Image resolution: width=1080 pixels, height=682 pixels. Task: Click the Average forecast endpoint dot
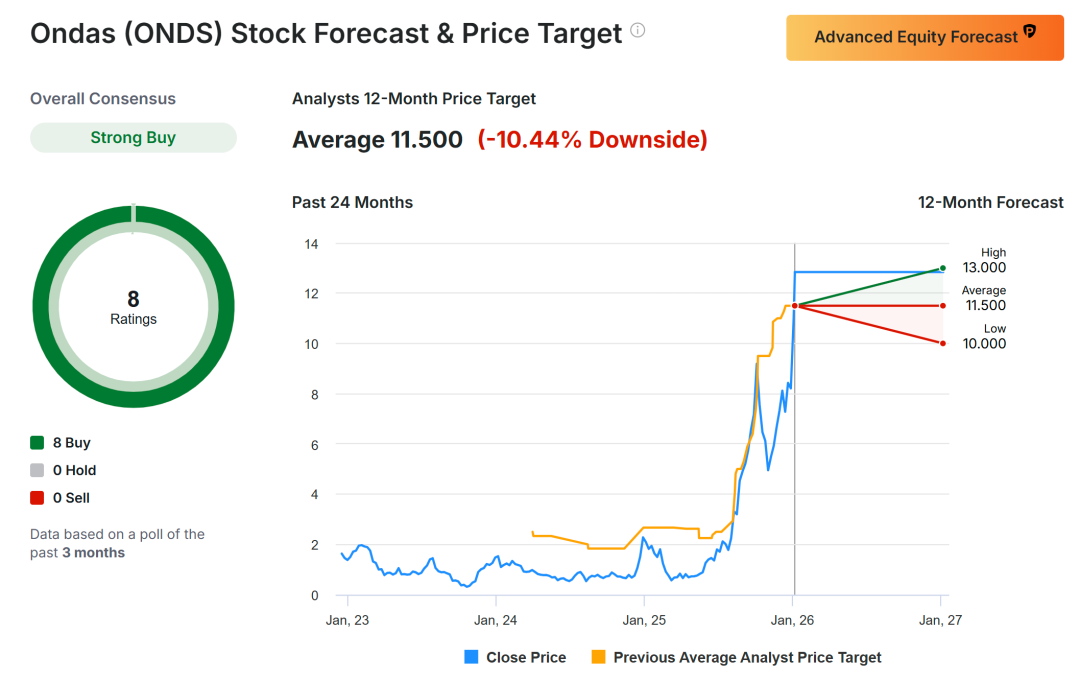click(x=943, y=306)
